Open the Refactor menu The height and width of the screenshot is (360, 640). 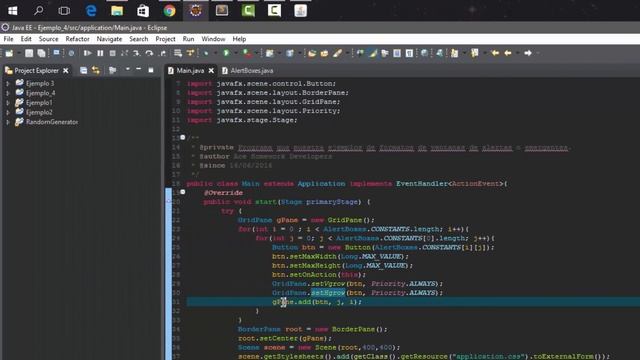point(77,39)
